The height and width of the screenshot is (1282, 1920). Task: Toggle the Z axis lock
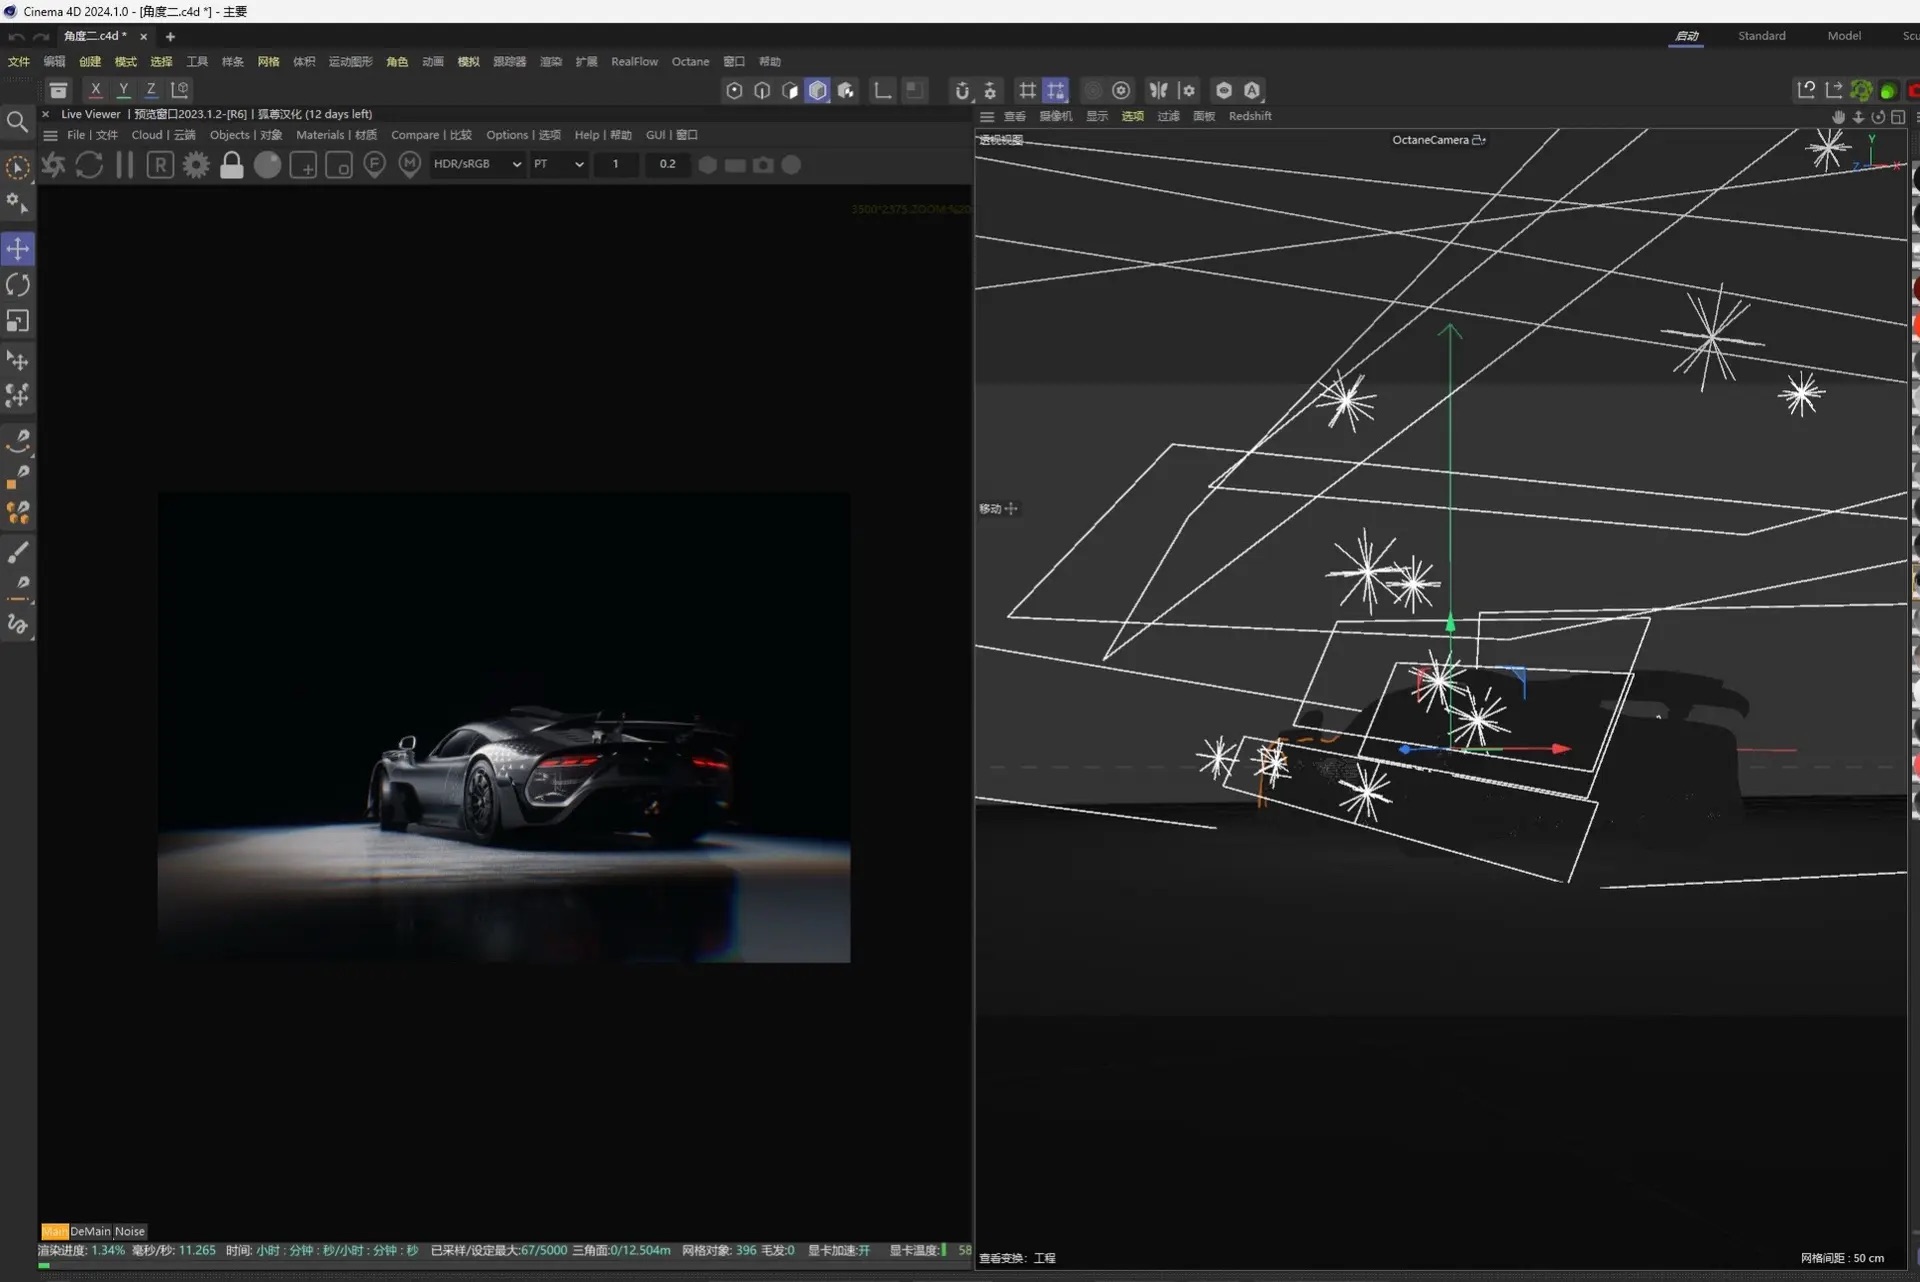pyautogui.click(x=151, y=89)
